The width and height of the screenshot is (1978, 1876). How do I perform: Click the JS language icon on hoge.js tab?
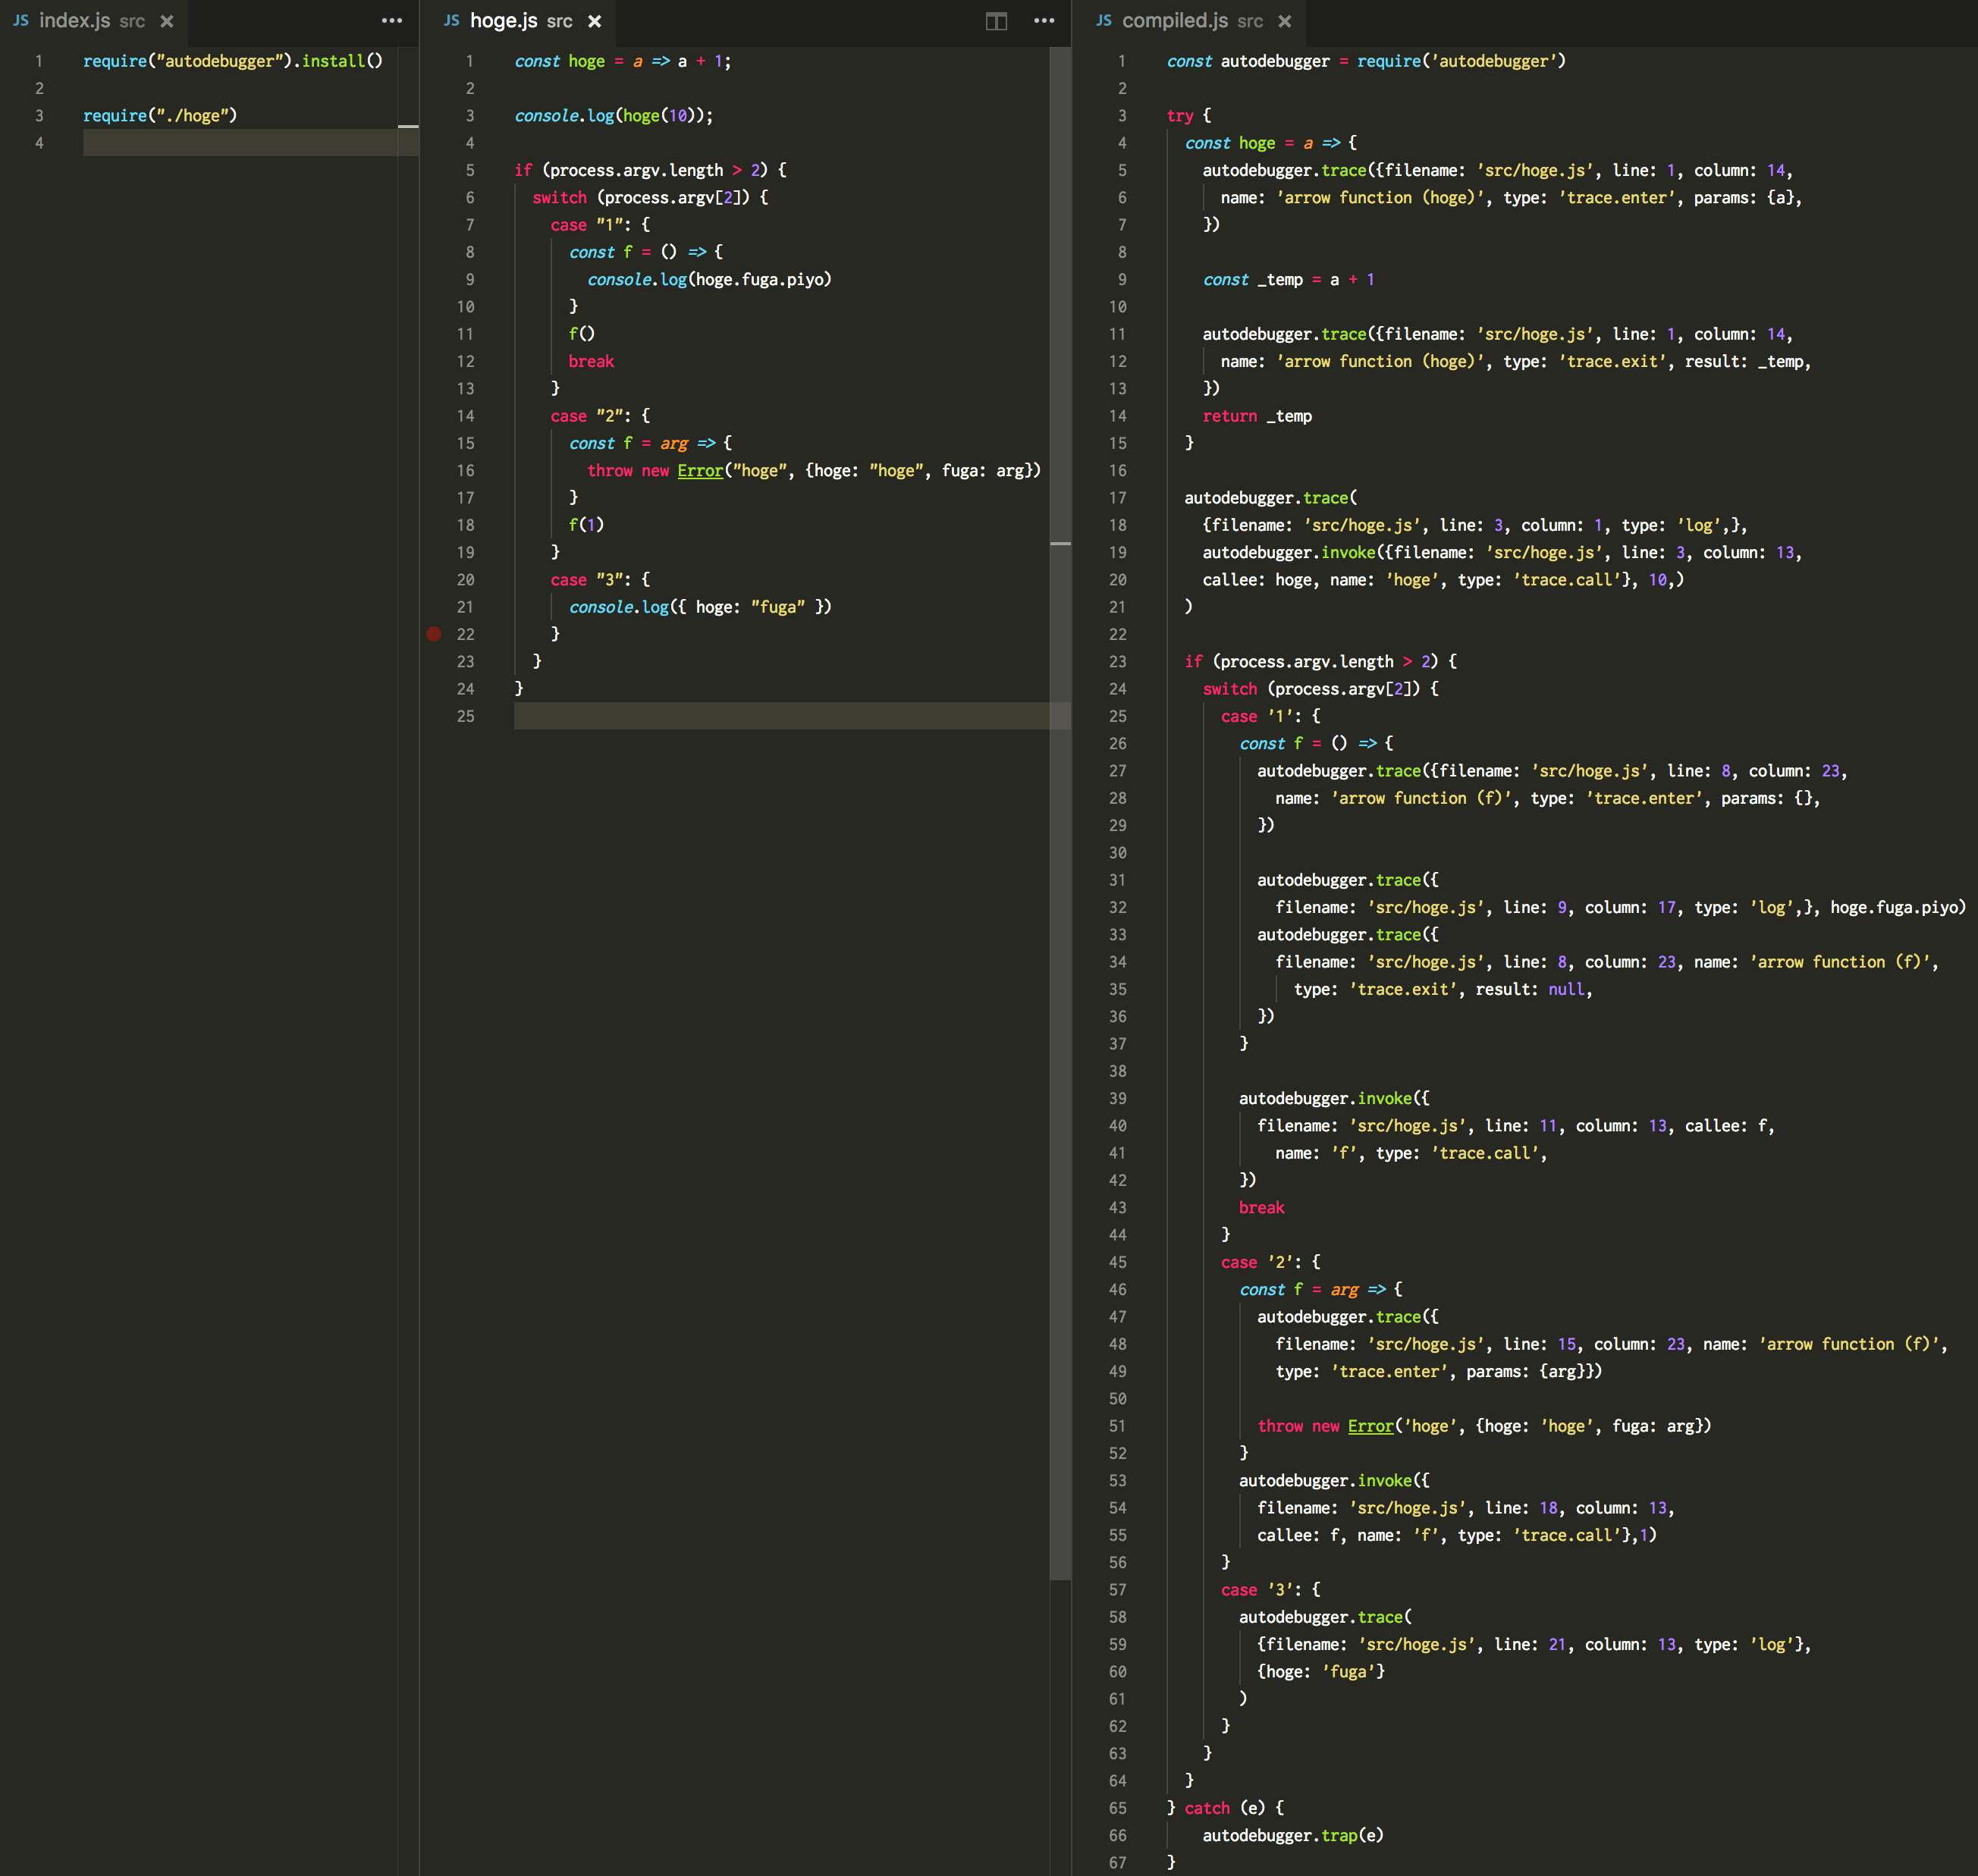451,20
